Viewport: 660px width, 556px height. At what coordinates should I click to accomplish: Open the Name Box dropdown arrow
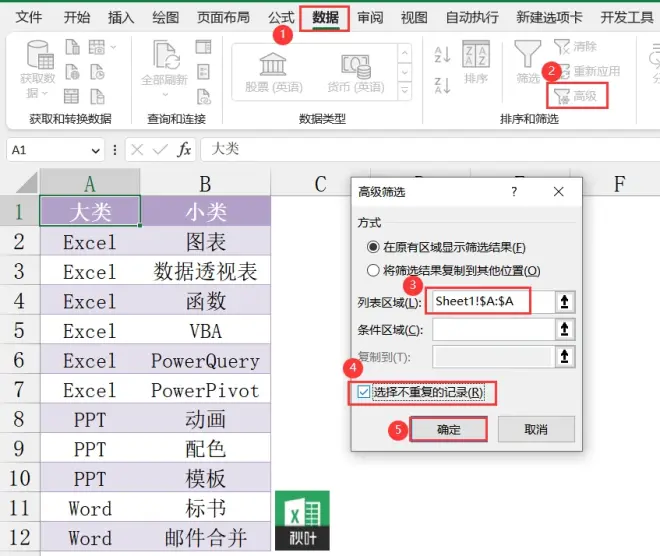click(x=96, y=150)
